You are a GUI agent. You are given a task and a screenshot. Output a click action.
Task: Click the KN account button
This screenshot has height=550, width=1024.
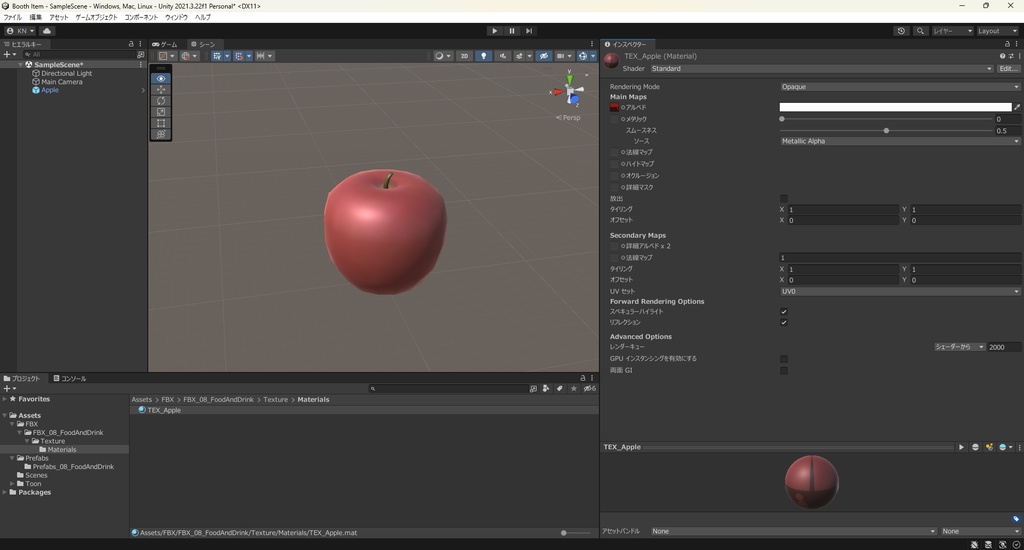point(20,31)
